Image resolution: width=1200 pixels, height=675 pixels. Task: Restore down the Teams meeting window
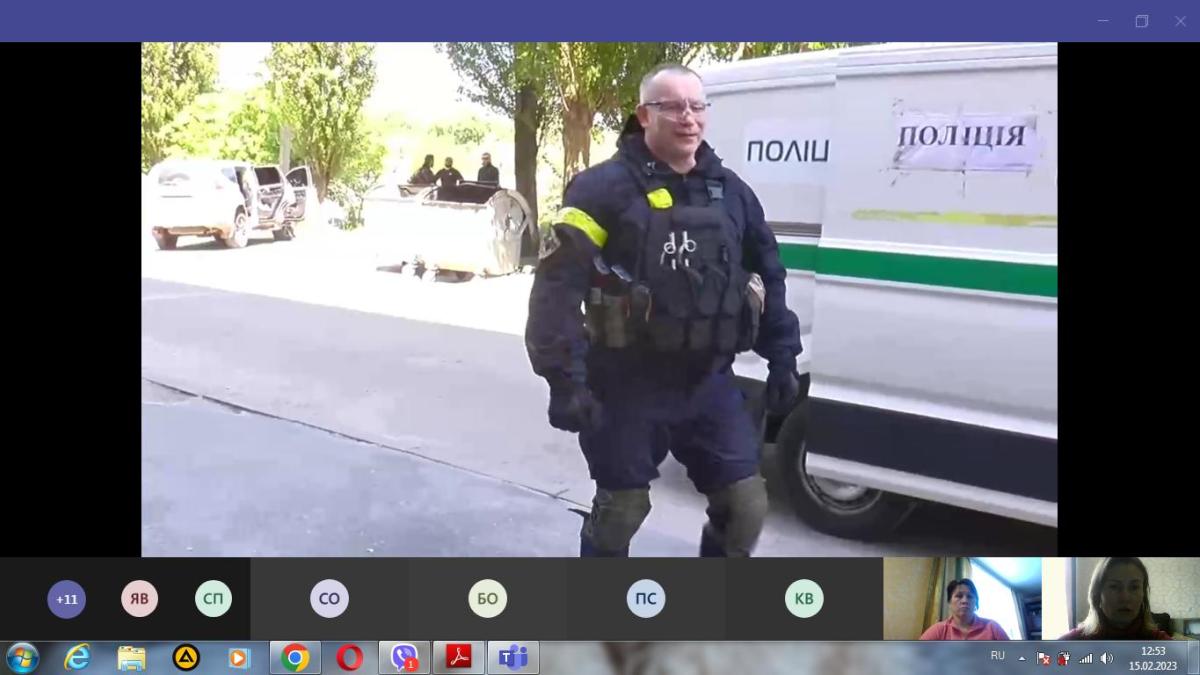(x=1141, y=21)
